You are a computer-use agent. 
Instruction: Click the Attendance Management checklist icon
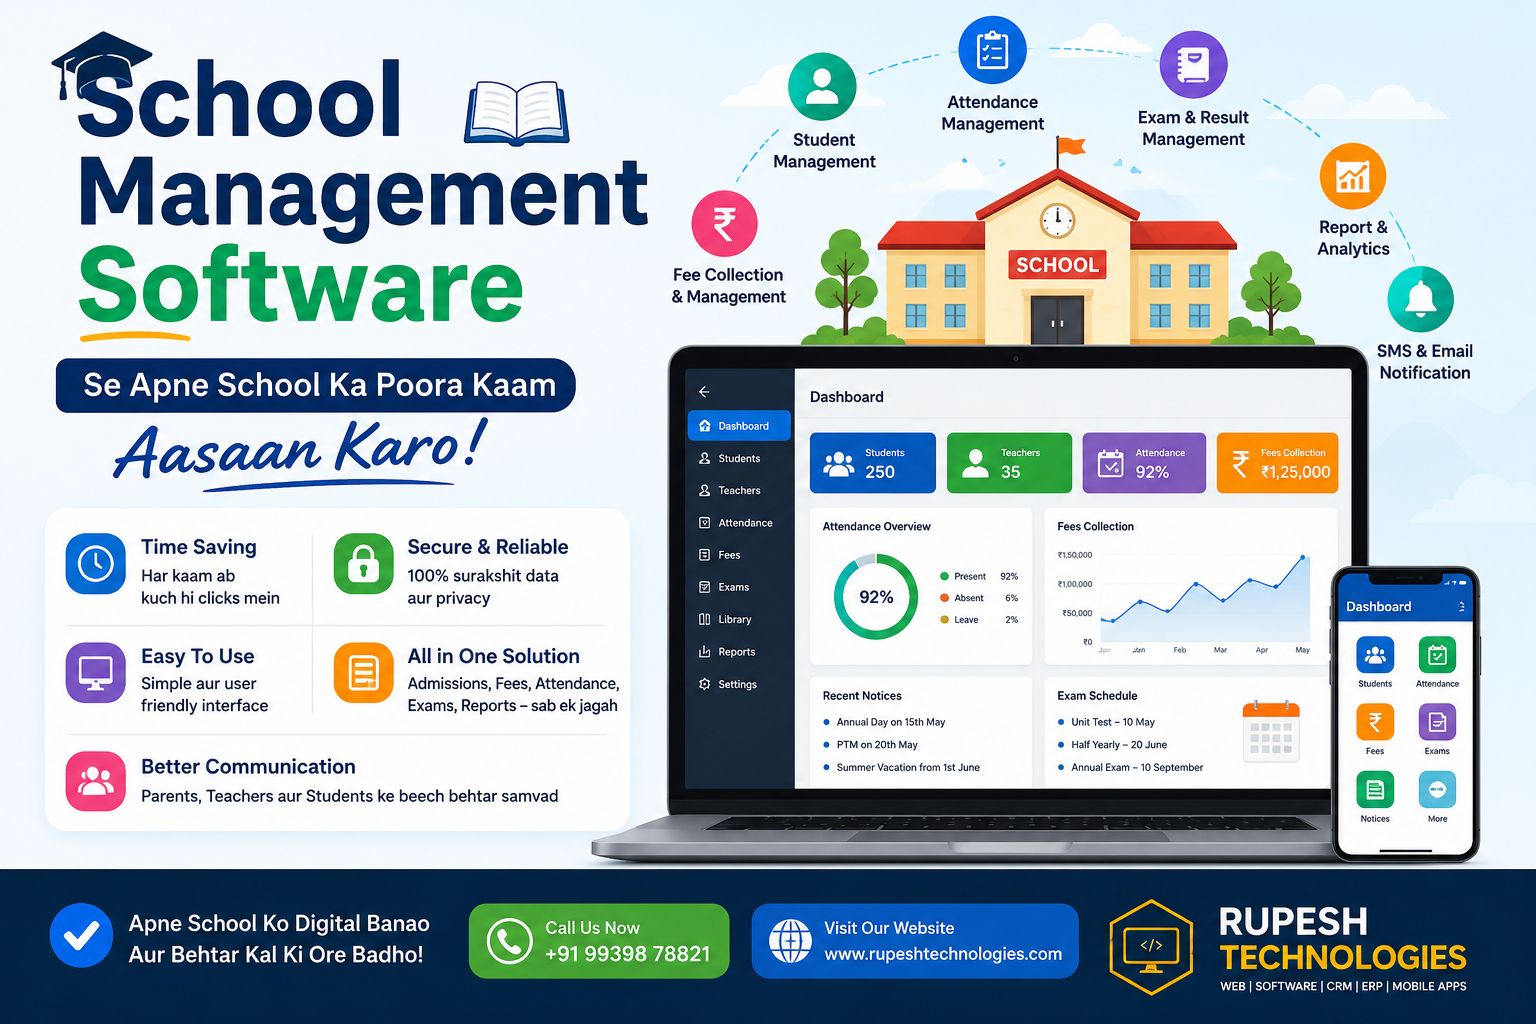pos(992,50)
